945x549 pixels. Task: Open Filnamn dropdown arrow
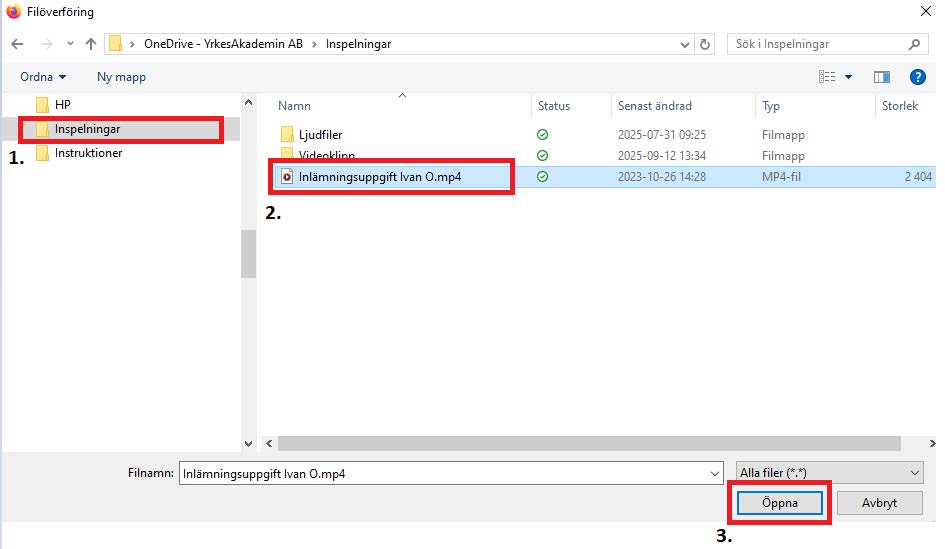tap(715, 474)
